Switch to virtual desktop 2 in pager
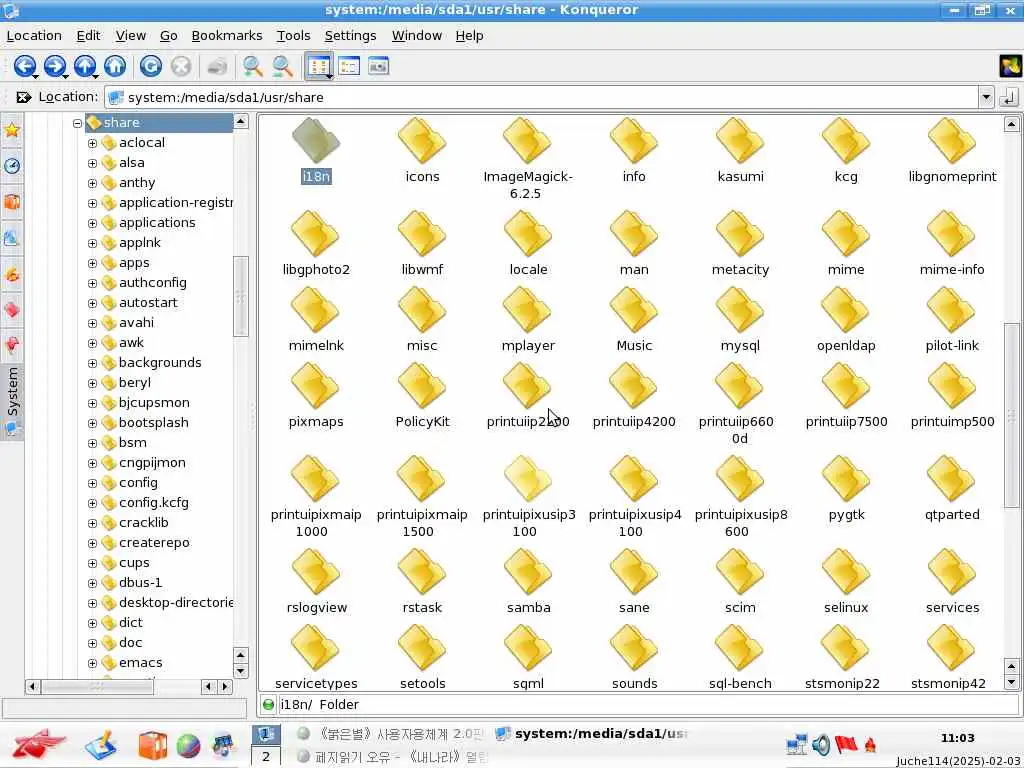 pyautogui.click(x=266, y=757)
